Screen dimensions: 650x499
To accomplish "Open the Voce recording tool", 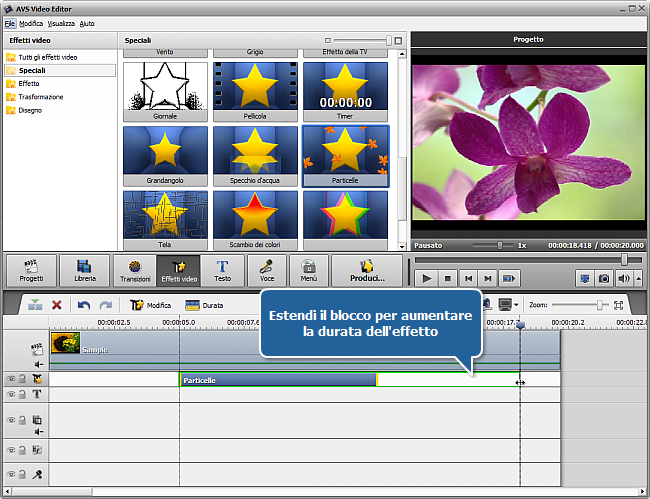I will [267, 271].
